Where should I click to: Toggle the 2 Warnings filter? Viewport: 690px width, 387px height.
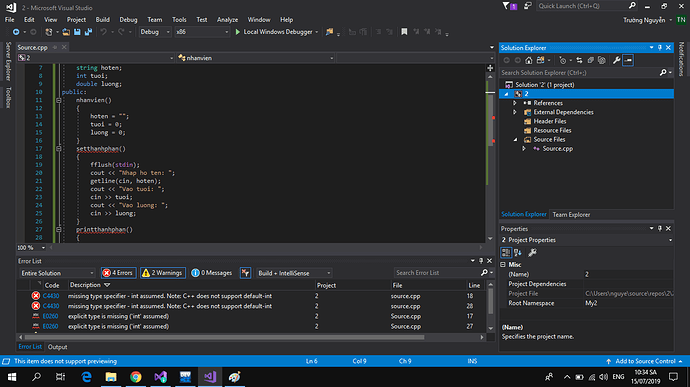[163, 273]
